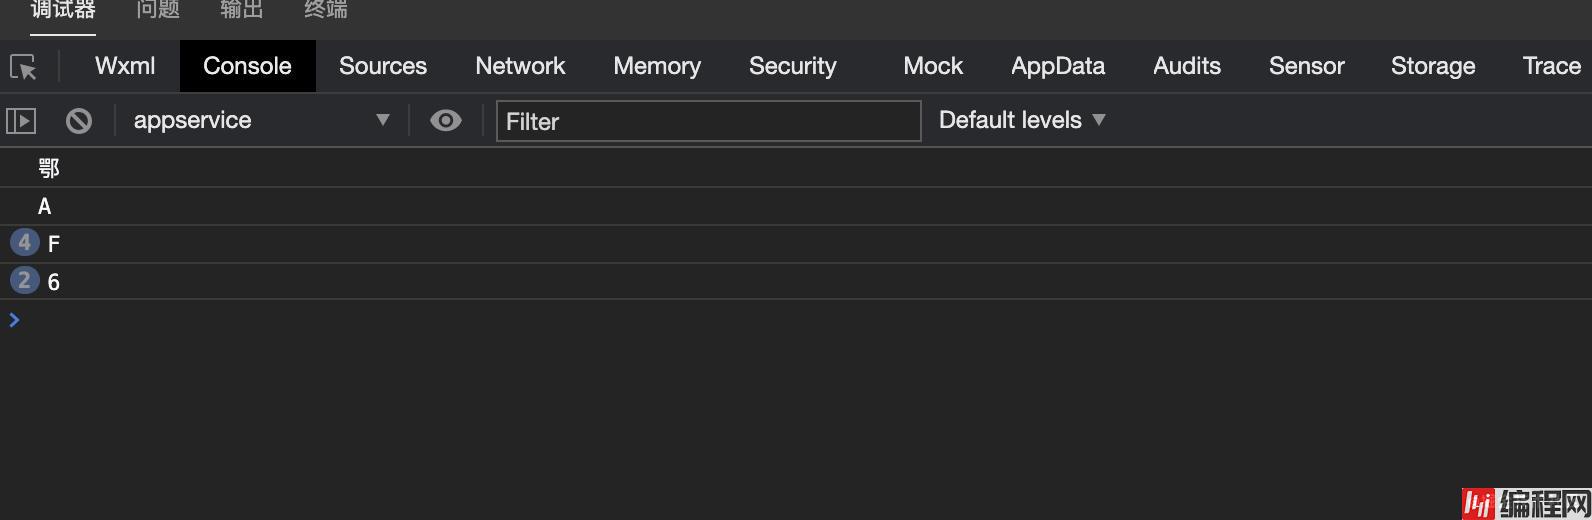Click the console prompt chevron
Screen dimensions: 1592x520
[x=14, y=320]
